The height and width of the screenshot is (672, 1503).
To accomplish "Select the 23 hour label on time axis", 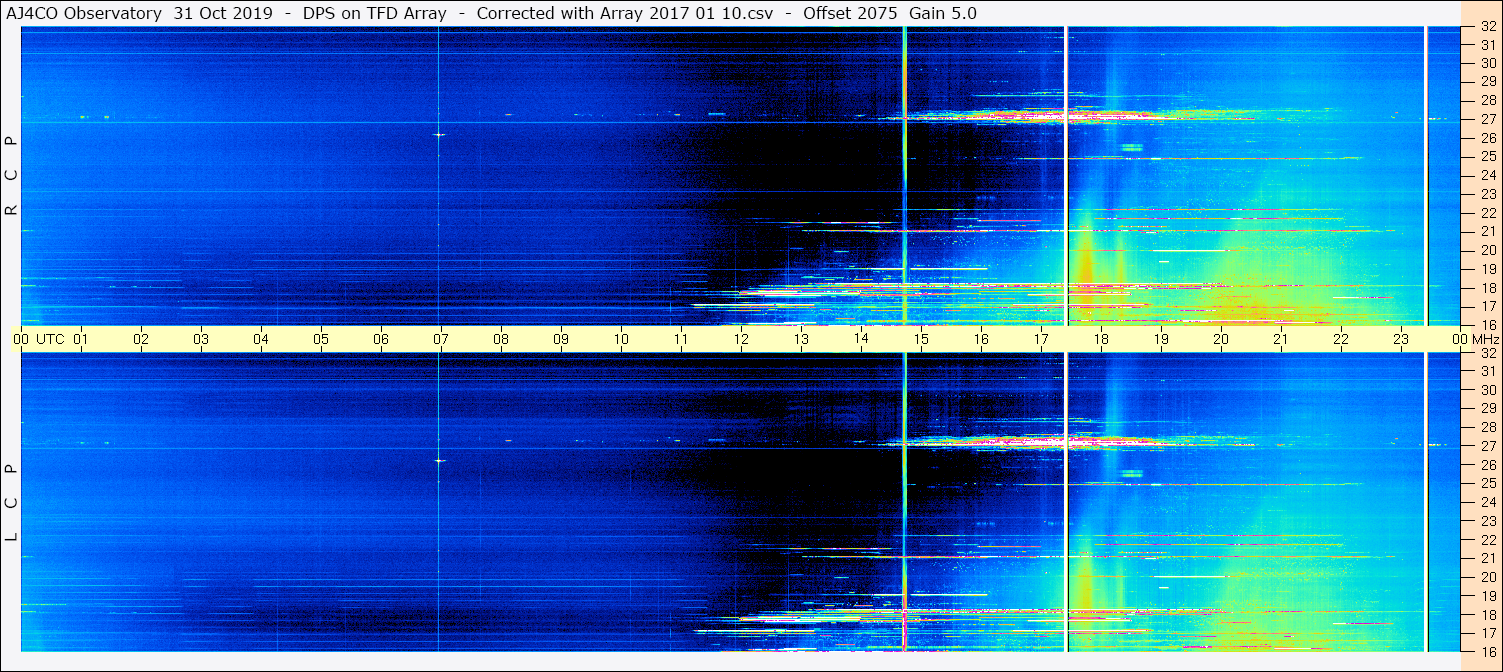I will click(x=1401, y=339).
